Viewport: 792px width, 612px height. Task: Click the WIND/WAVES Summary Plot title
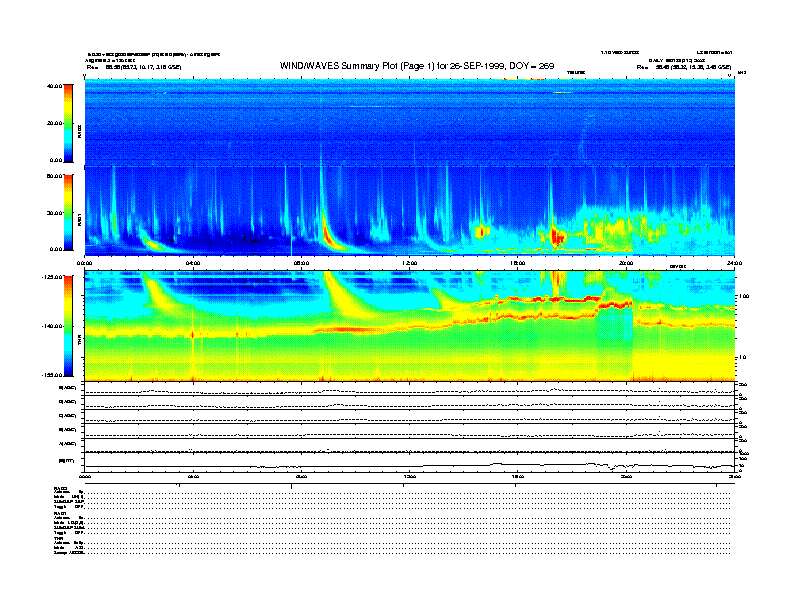(x=417, y=66)
